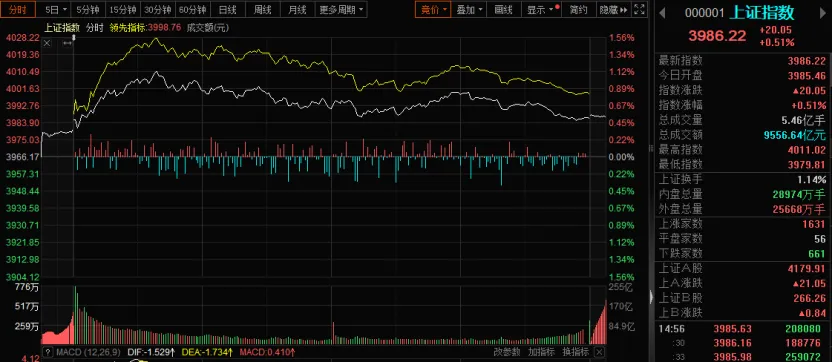Click the 今日开盘 value 3985.46

[807, 76]
